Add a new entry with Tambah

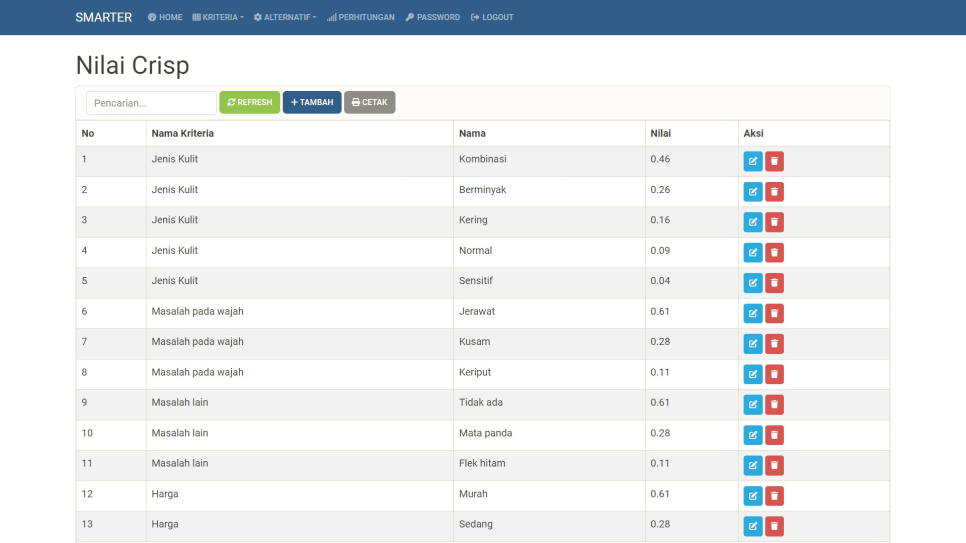click(312, 103)
